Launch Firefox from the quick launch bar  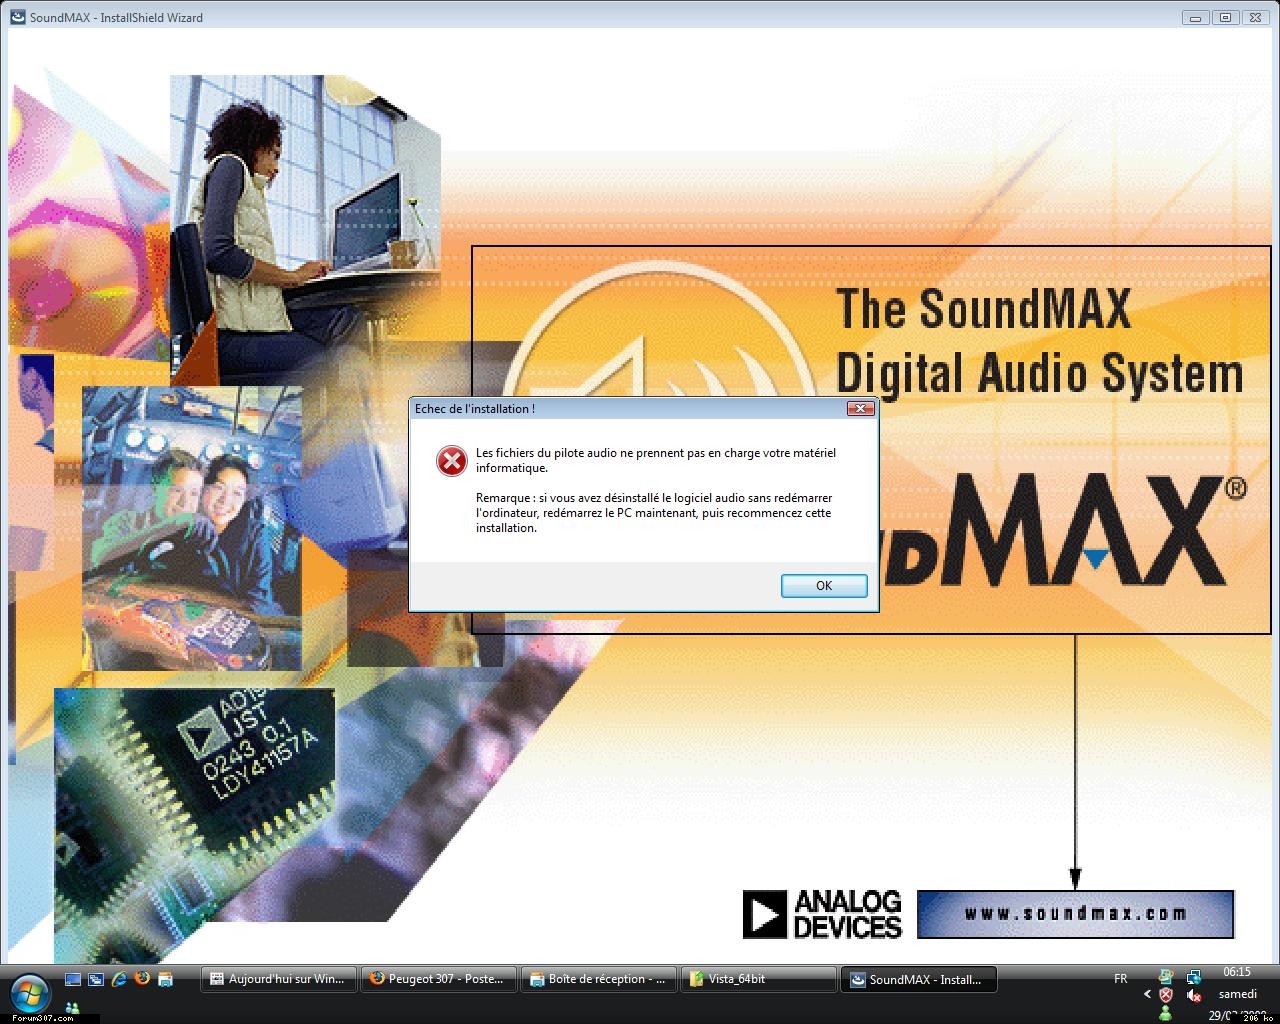[142, 979]
